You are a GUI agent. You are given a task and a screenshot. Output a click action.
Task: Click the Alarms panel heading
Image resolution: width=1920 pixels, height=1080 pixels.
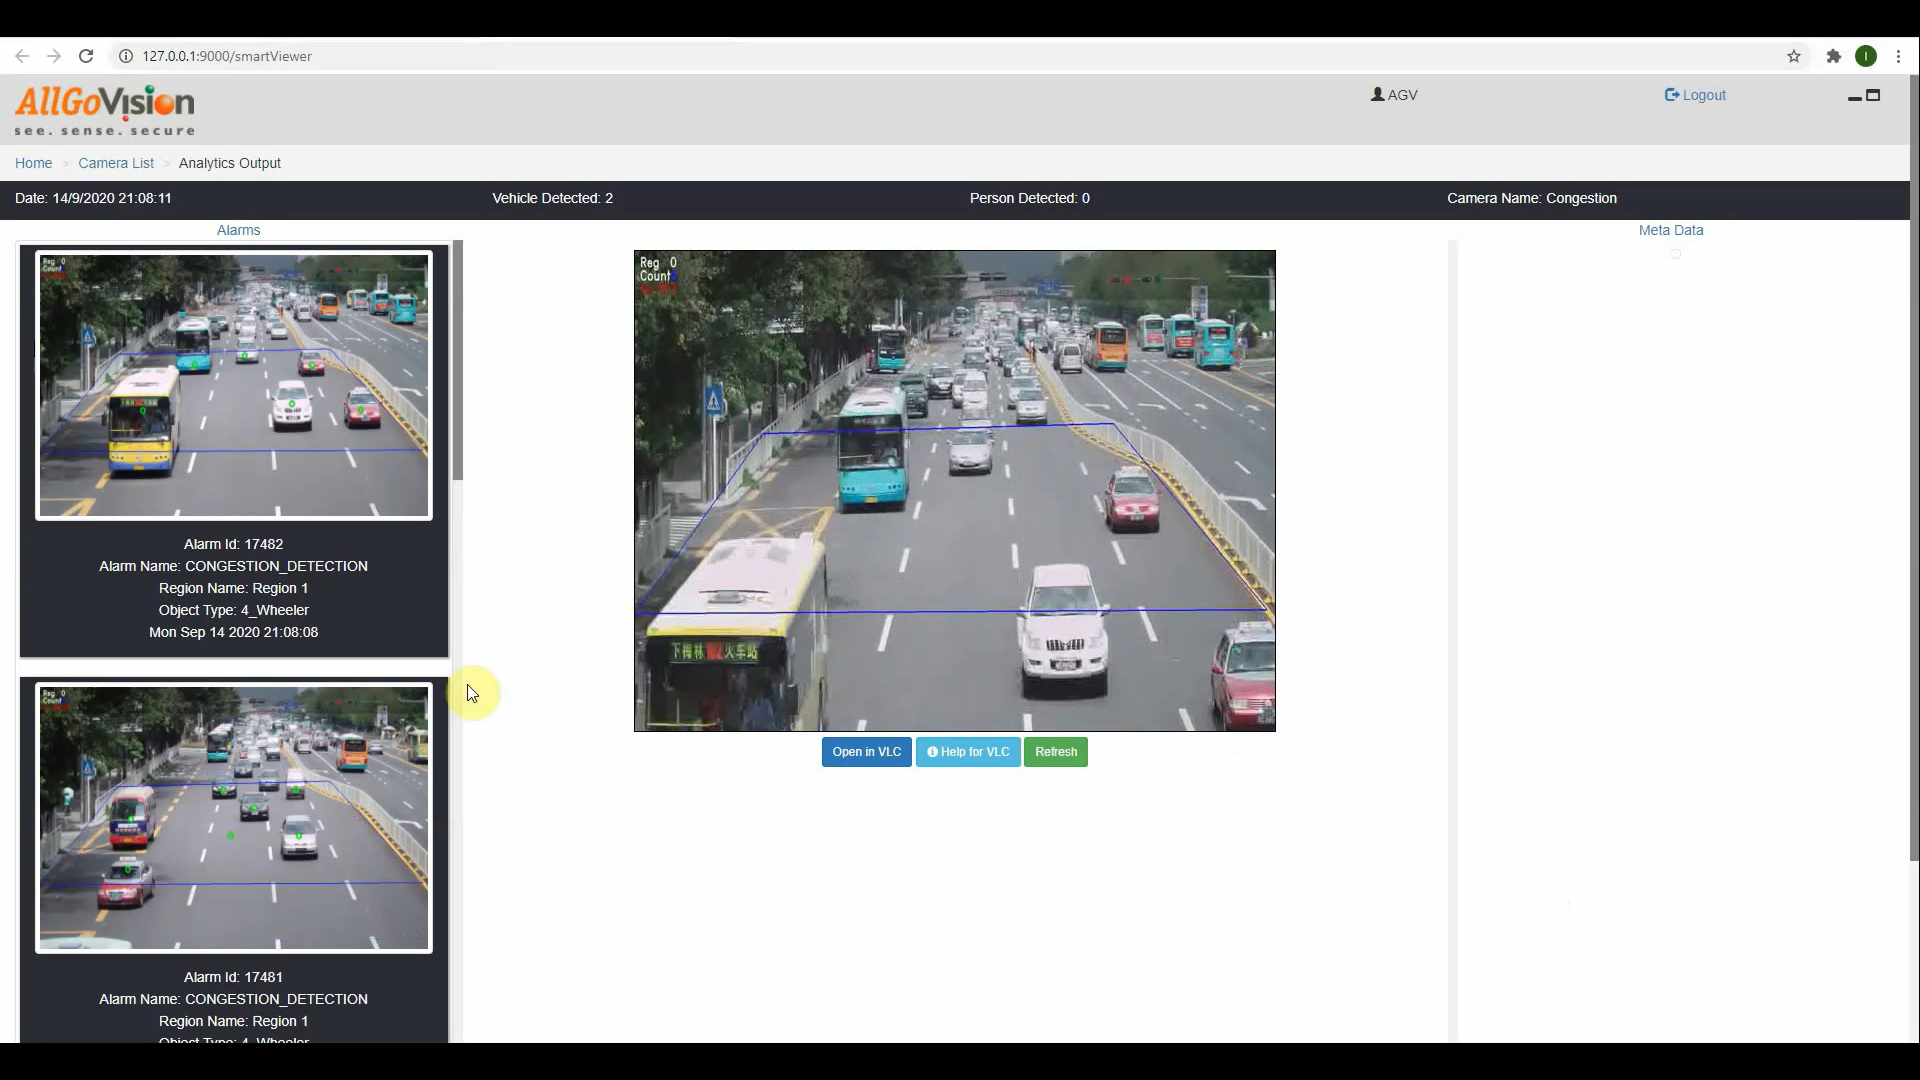pos(238,230)
